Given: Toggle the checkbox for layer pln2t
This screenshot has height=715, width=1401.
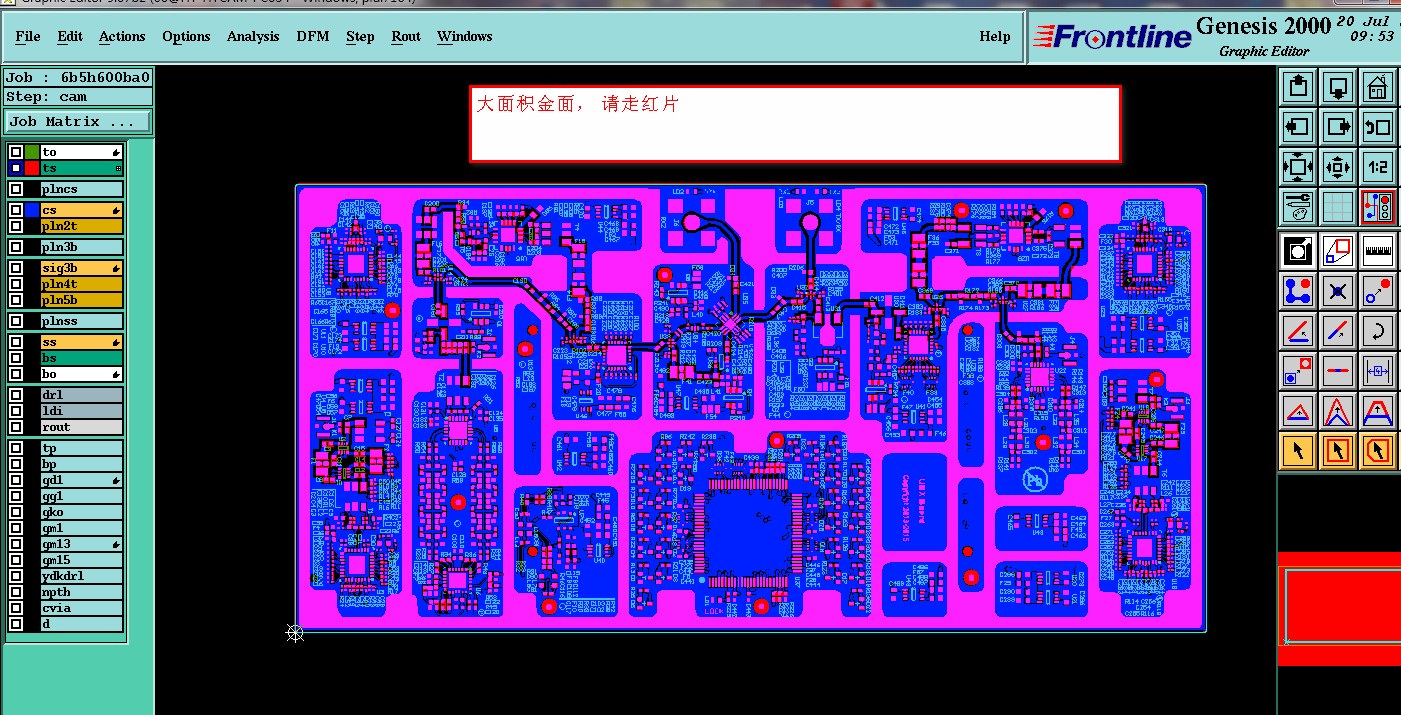Looking at the screenshot, I should pos(16,226).
